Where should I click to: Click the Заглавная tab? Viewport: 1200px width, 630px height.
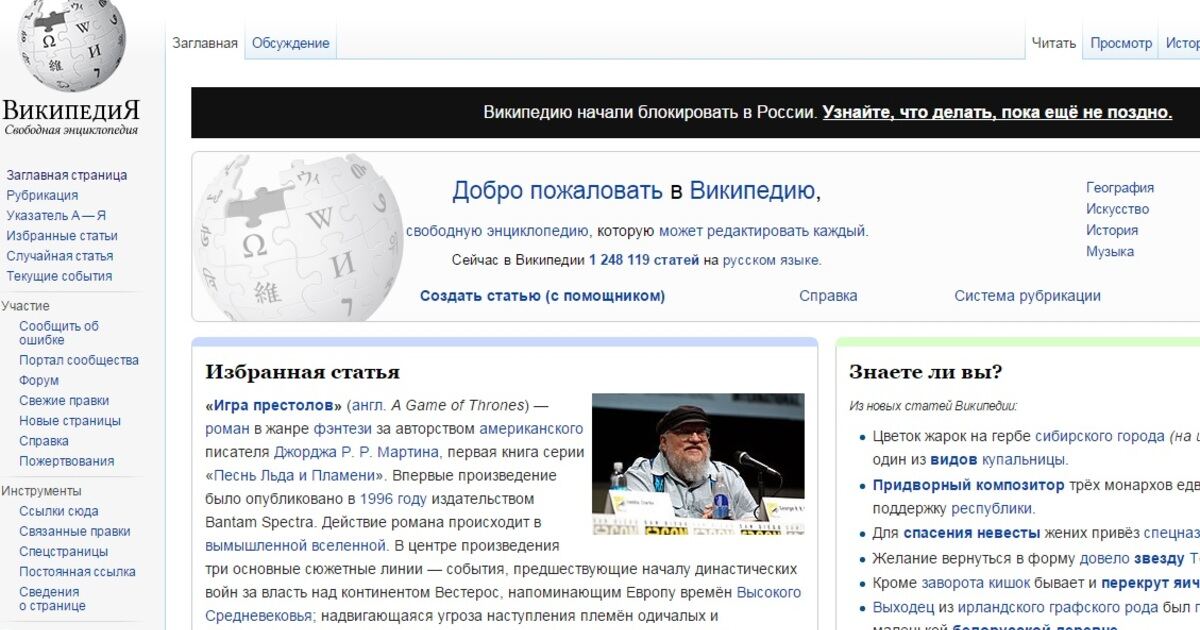click(x=205, y=43)
